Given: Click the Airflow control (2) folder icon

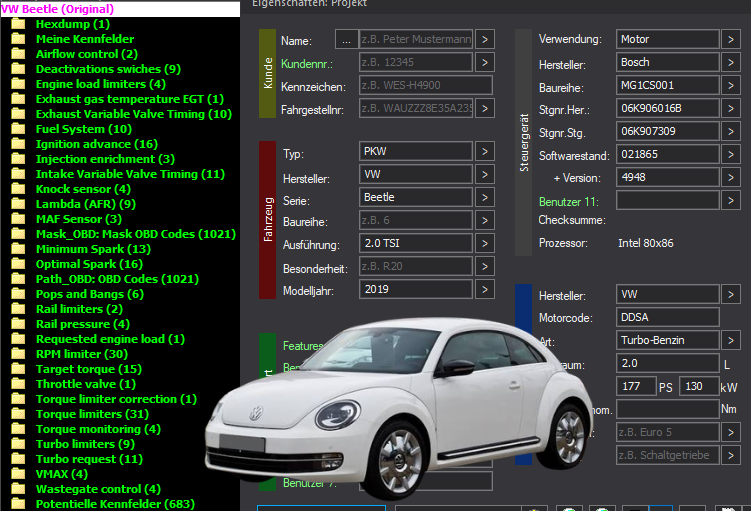Looking at the screenshot, I should 18,54.
